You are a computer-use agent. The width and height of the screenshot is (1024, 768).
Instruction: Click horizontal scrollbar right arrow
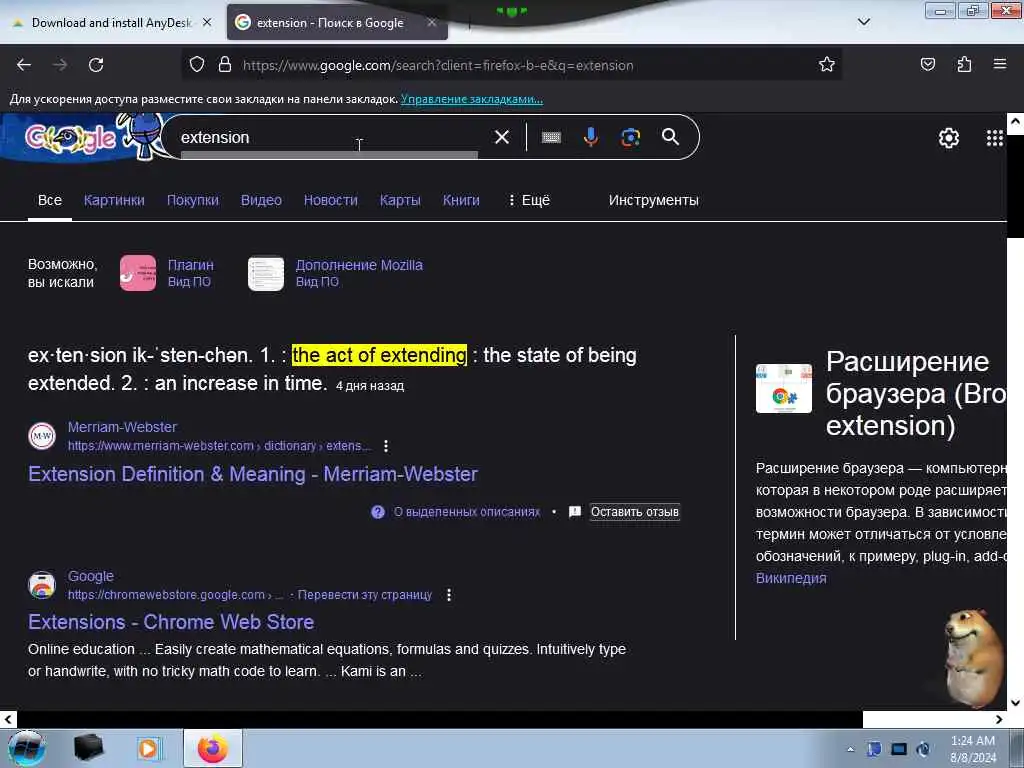tap(999, 720)
